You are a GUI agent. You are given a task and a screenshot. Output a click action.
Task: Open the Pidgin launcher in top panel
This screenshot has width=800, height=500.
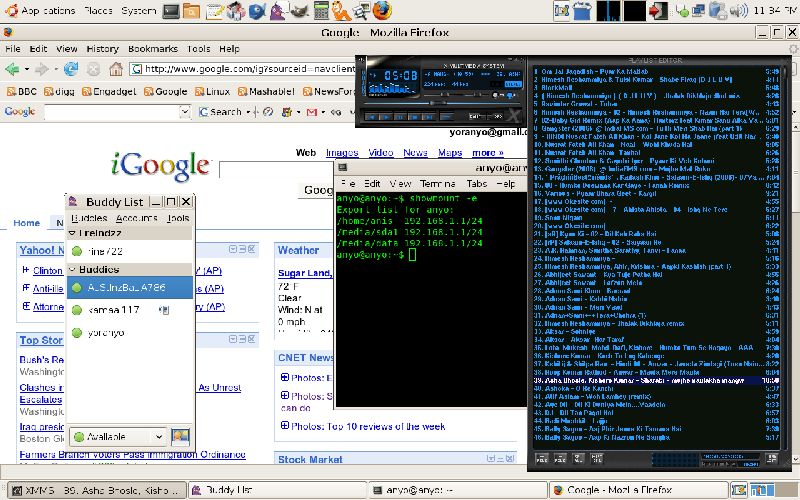278,10
